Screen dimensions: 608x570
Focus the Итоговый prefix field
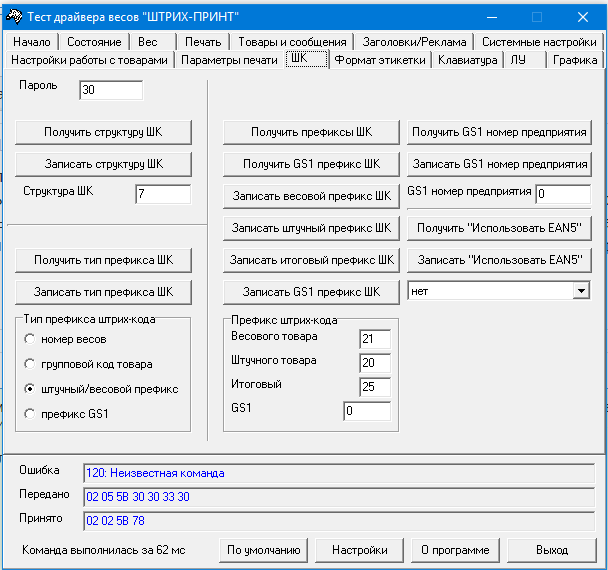(x=375, y=387)
